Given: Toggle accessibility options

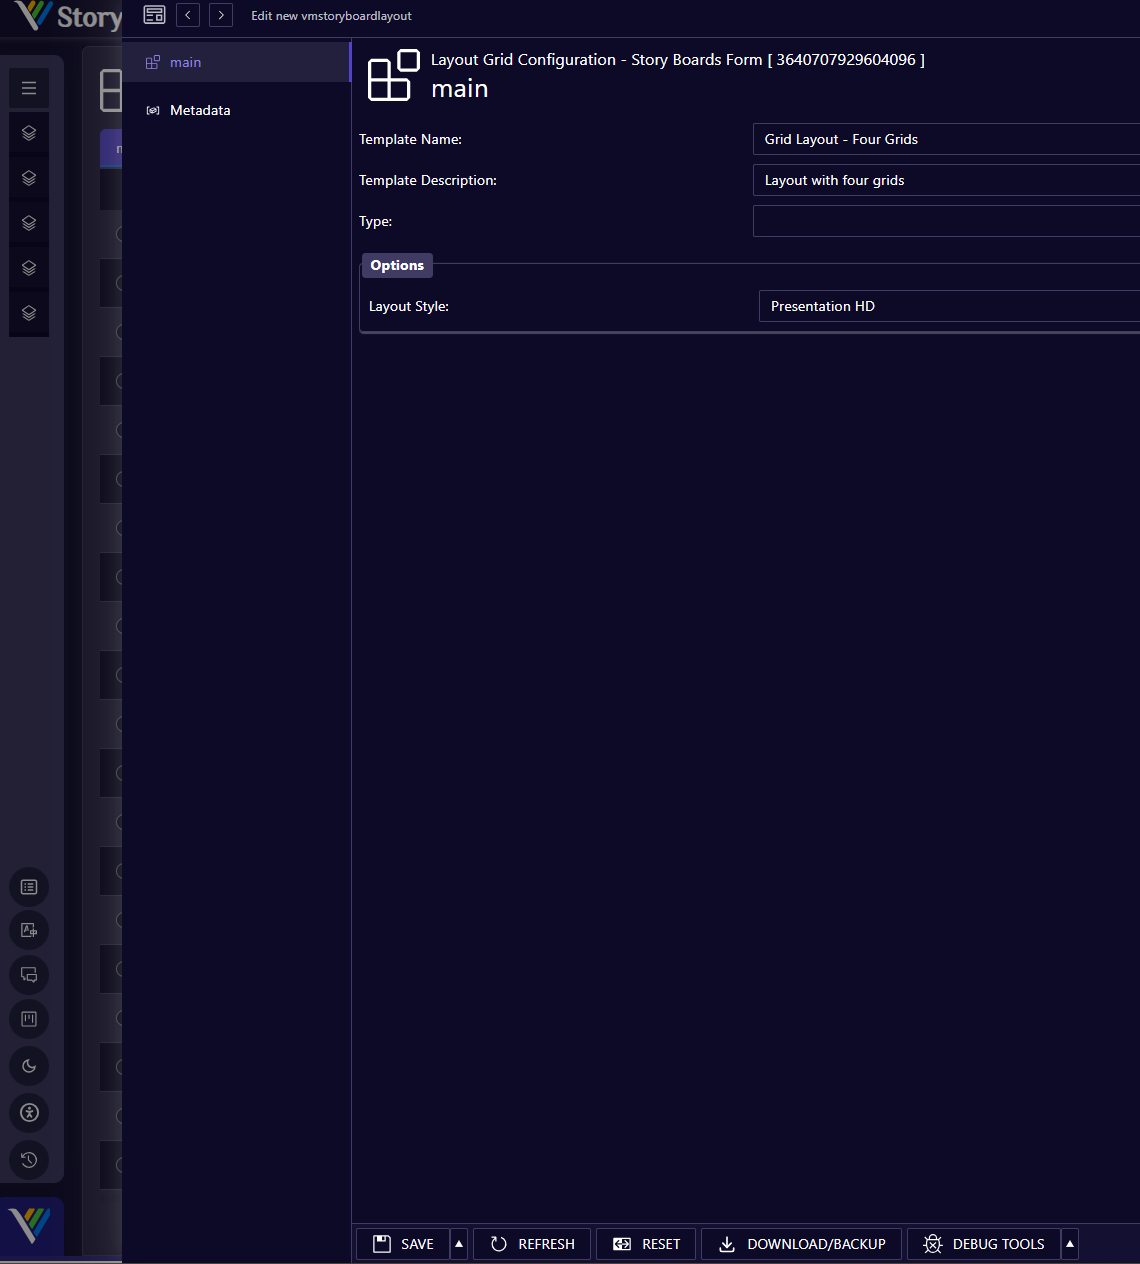Looking at the screenshot, I should (29, 1113).
